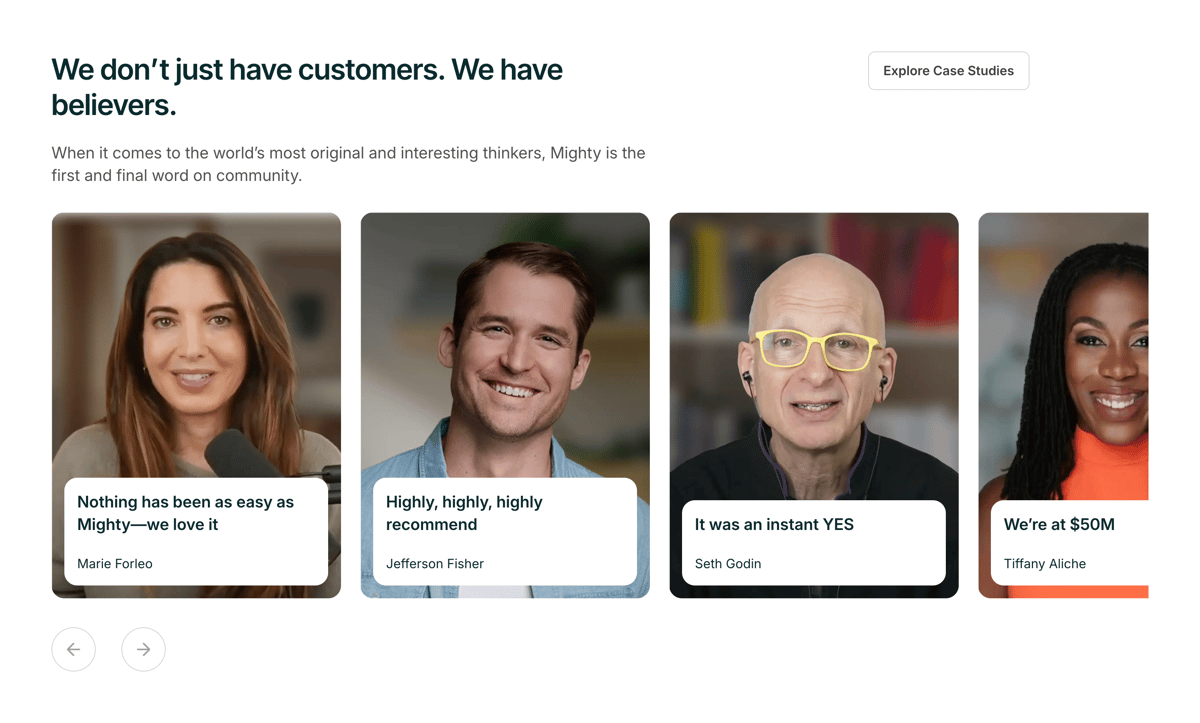
Task: Advance the testimonials with the arrow icon
Action: tap(143, 649)
